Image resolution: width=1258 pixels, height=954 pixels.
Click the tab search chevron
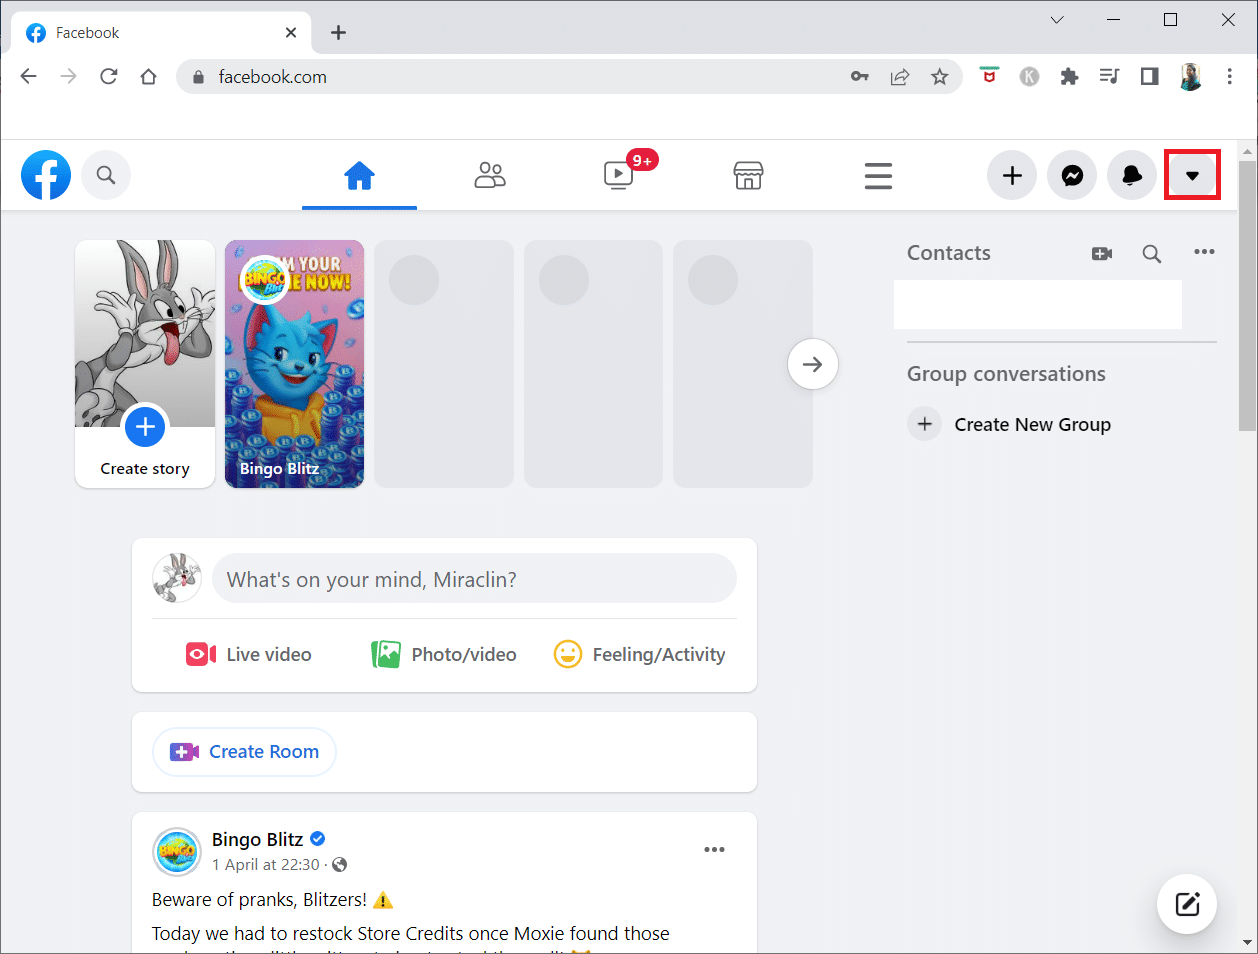click(x=1057, y=20)
